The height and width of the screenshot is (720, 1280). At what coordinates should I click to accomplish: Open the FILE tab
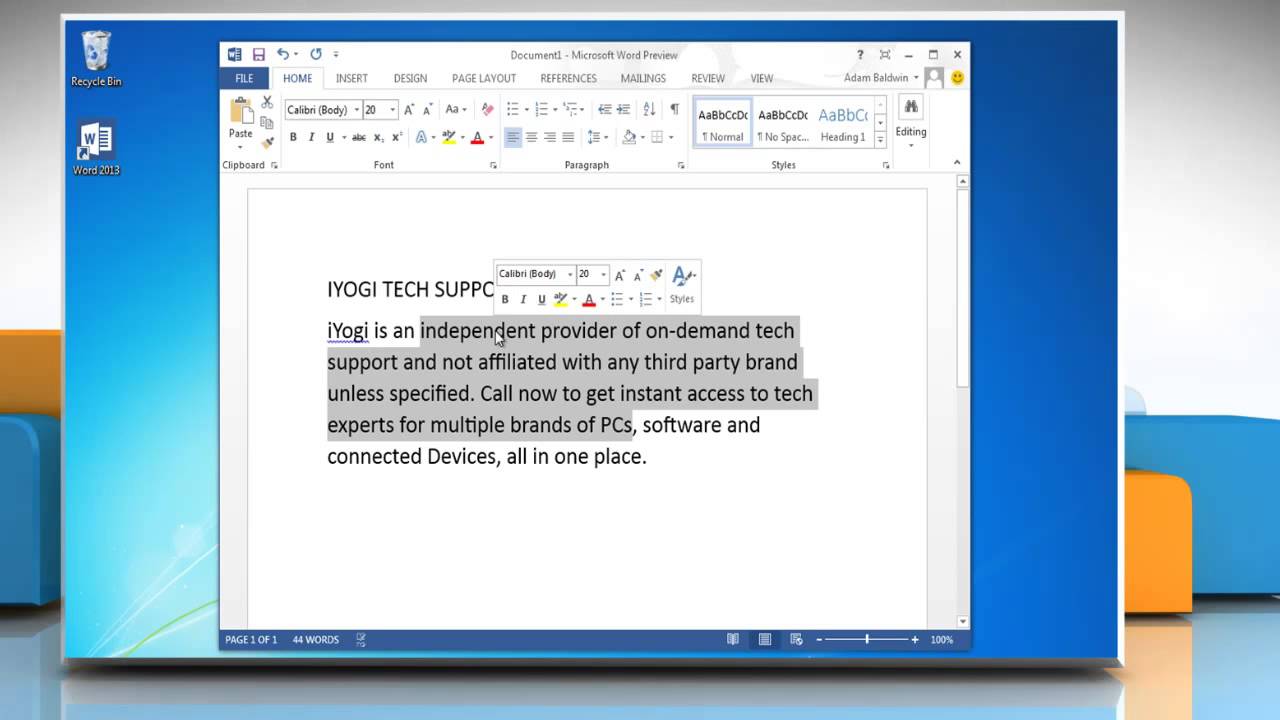pos(244,78)
